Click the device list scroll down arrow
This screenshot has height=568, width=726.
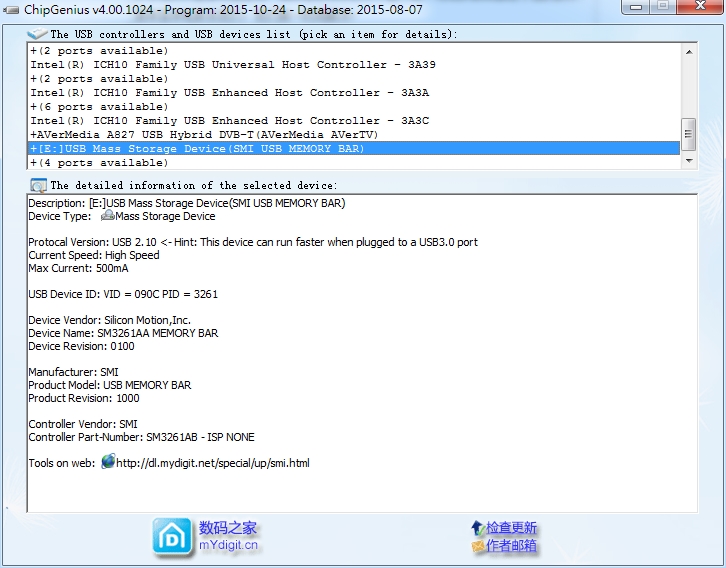689,161
